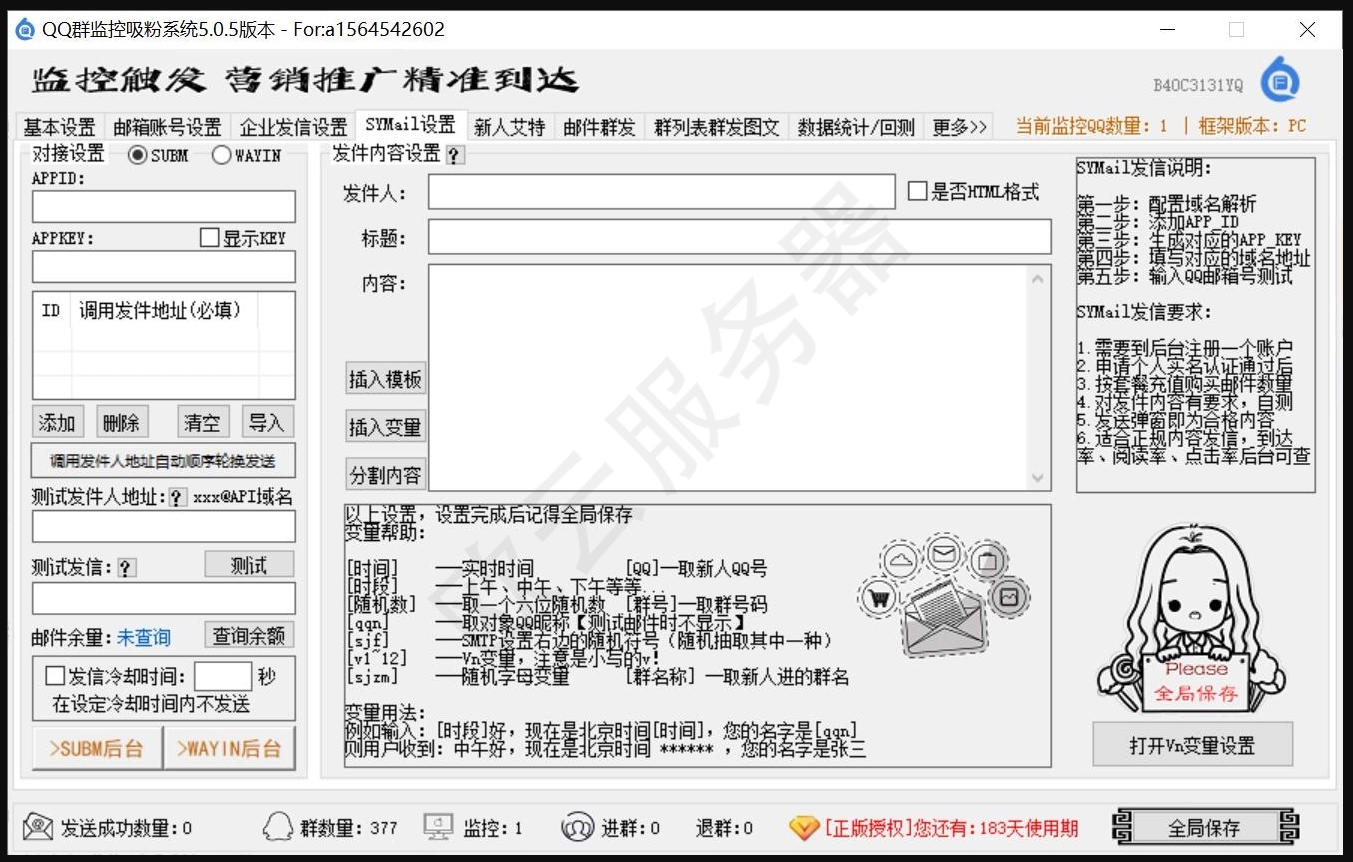This screenshot has width=1353, height=862.
Task: Open the 新人艾特 tab
Action: pyautogui.click(x=509, y=127)
